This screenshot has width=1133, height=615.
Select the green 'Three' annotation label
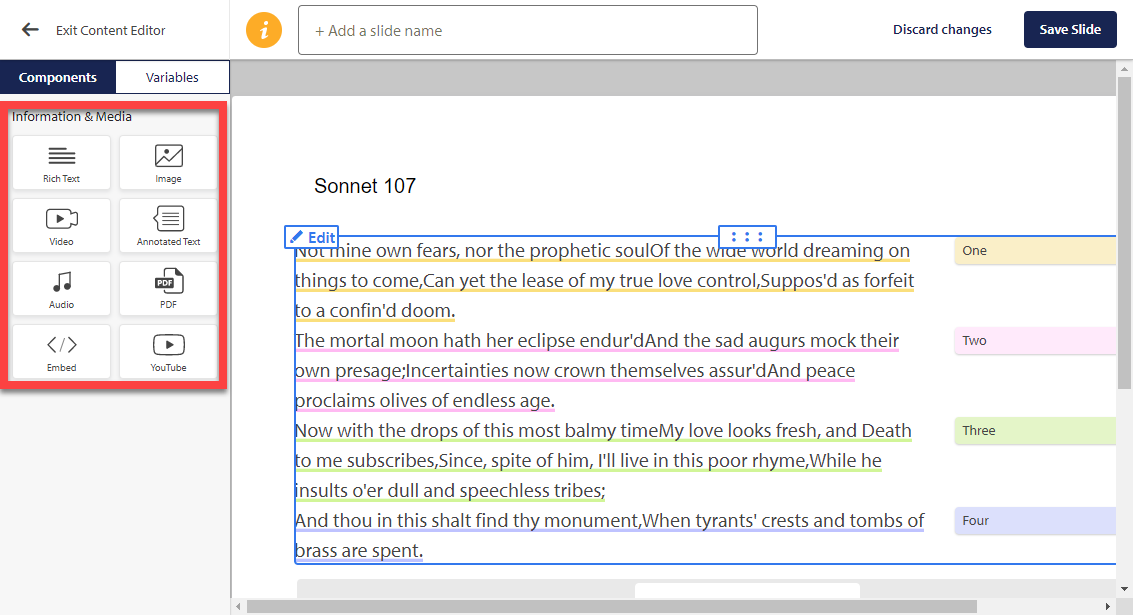[1035, 431]
